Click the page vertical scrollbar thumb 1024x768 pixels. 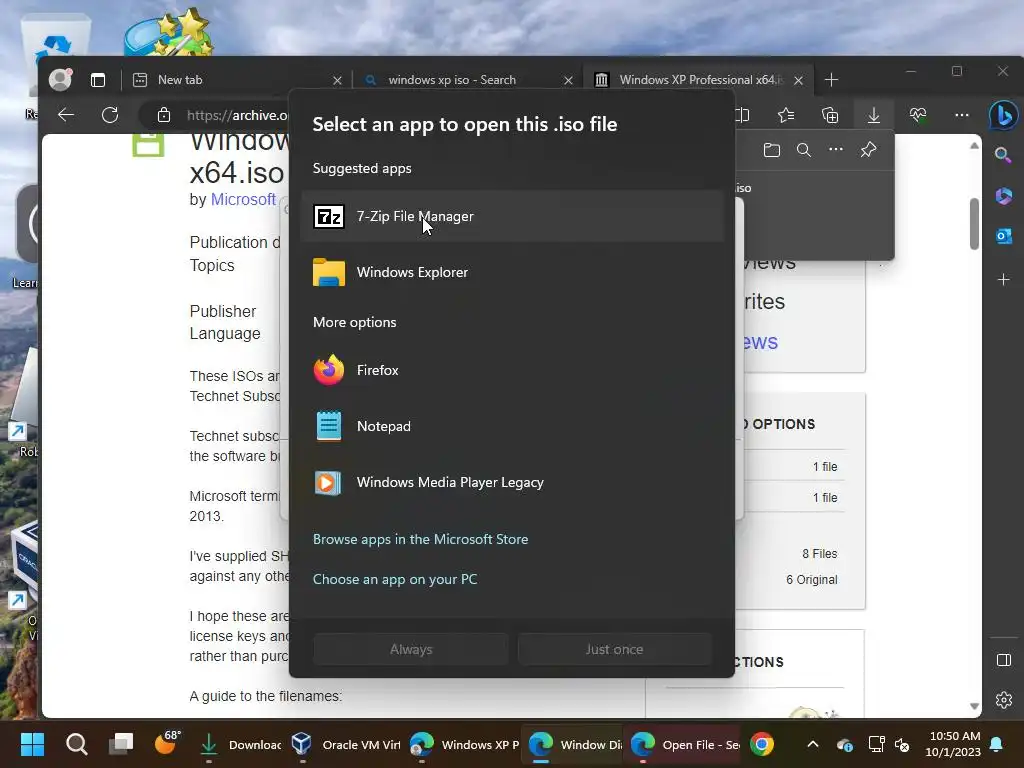point(974,223)
